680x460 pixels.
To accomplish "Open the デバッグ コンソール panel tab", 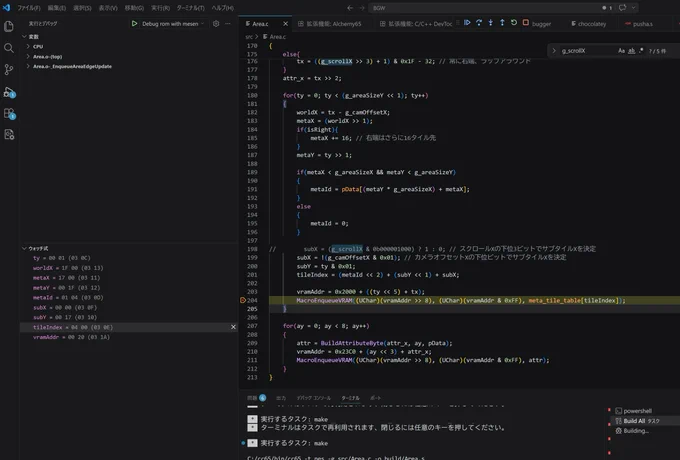I will [313, 398].
